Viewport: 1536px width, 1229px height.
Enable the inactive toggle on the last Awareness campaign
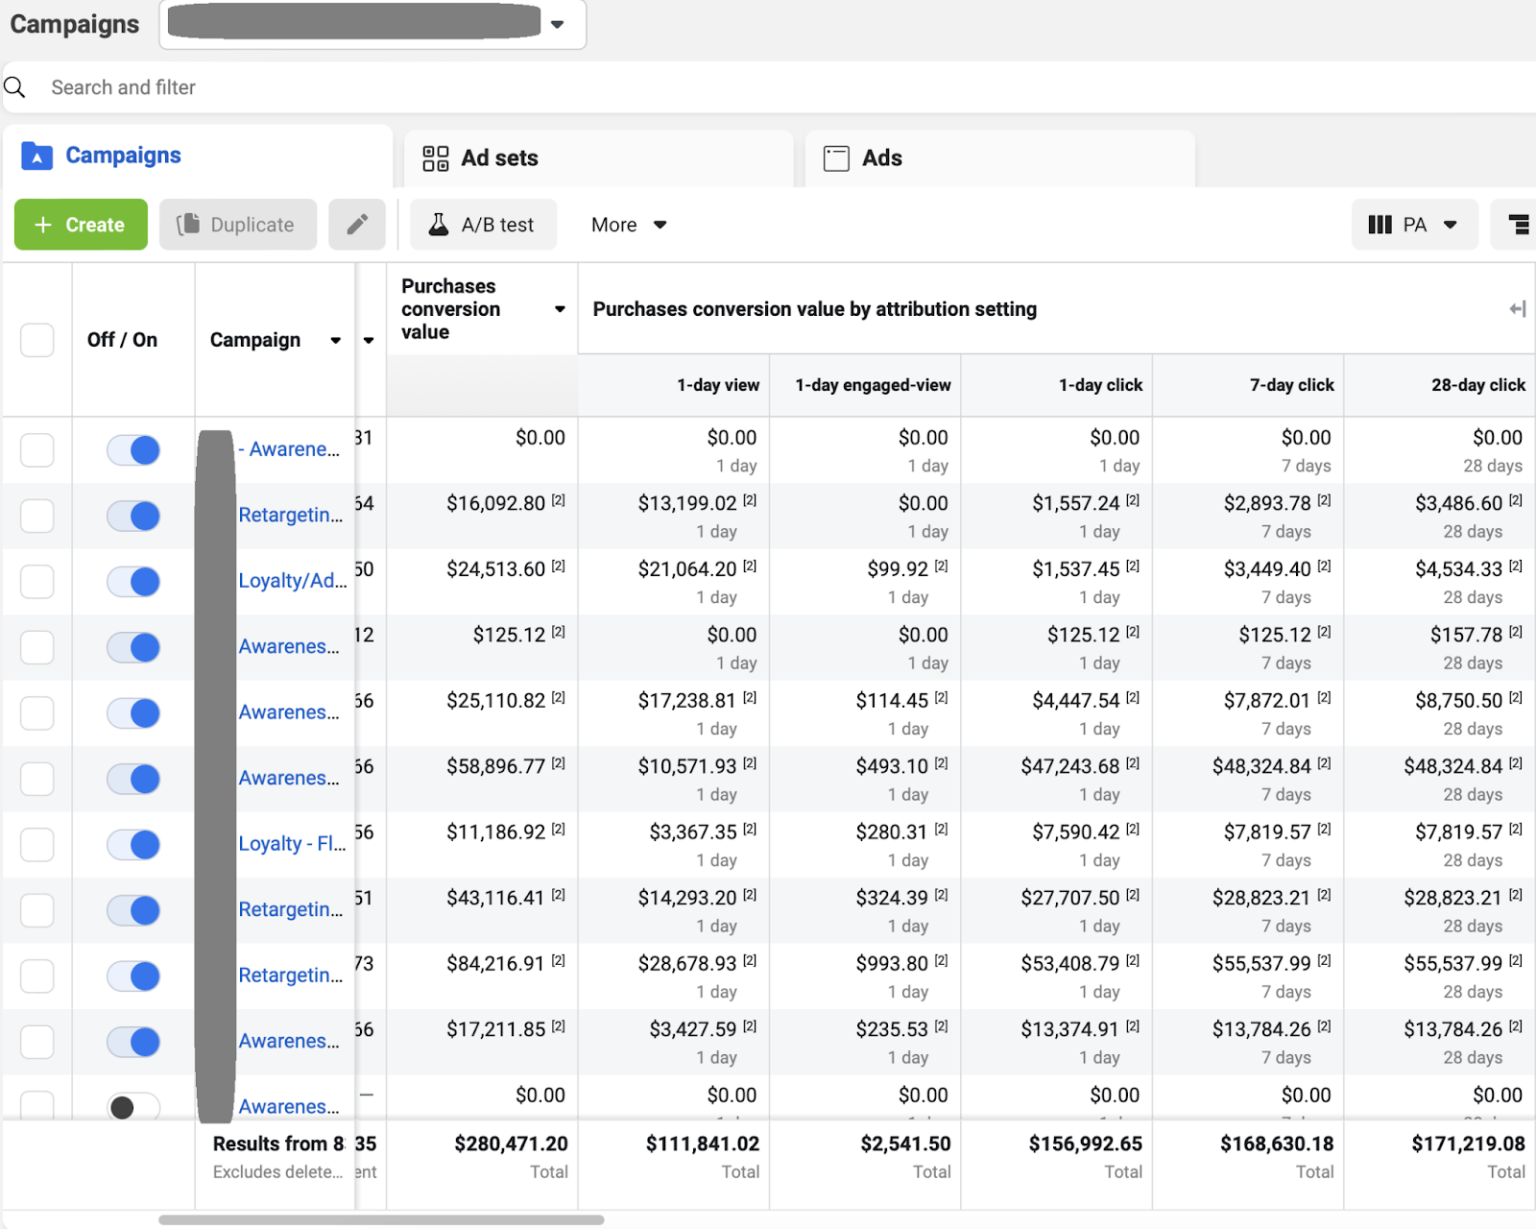point(131,1107)
